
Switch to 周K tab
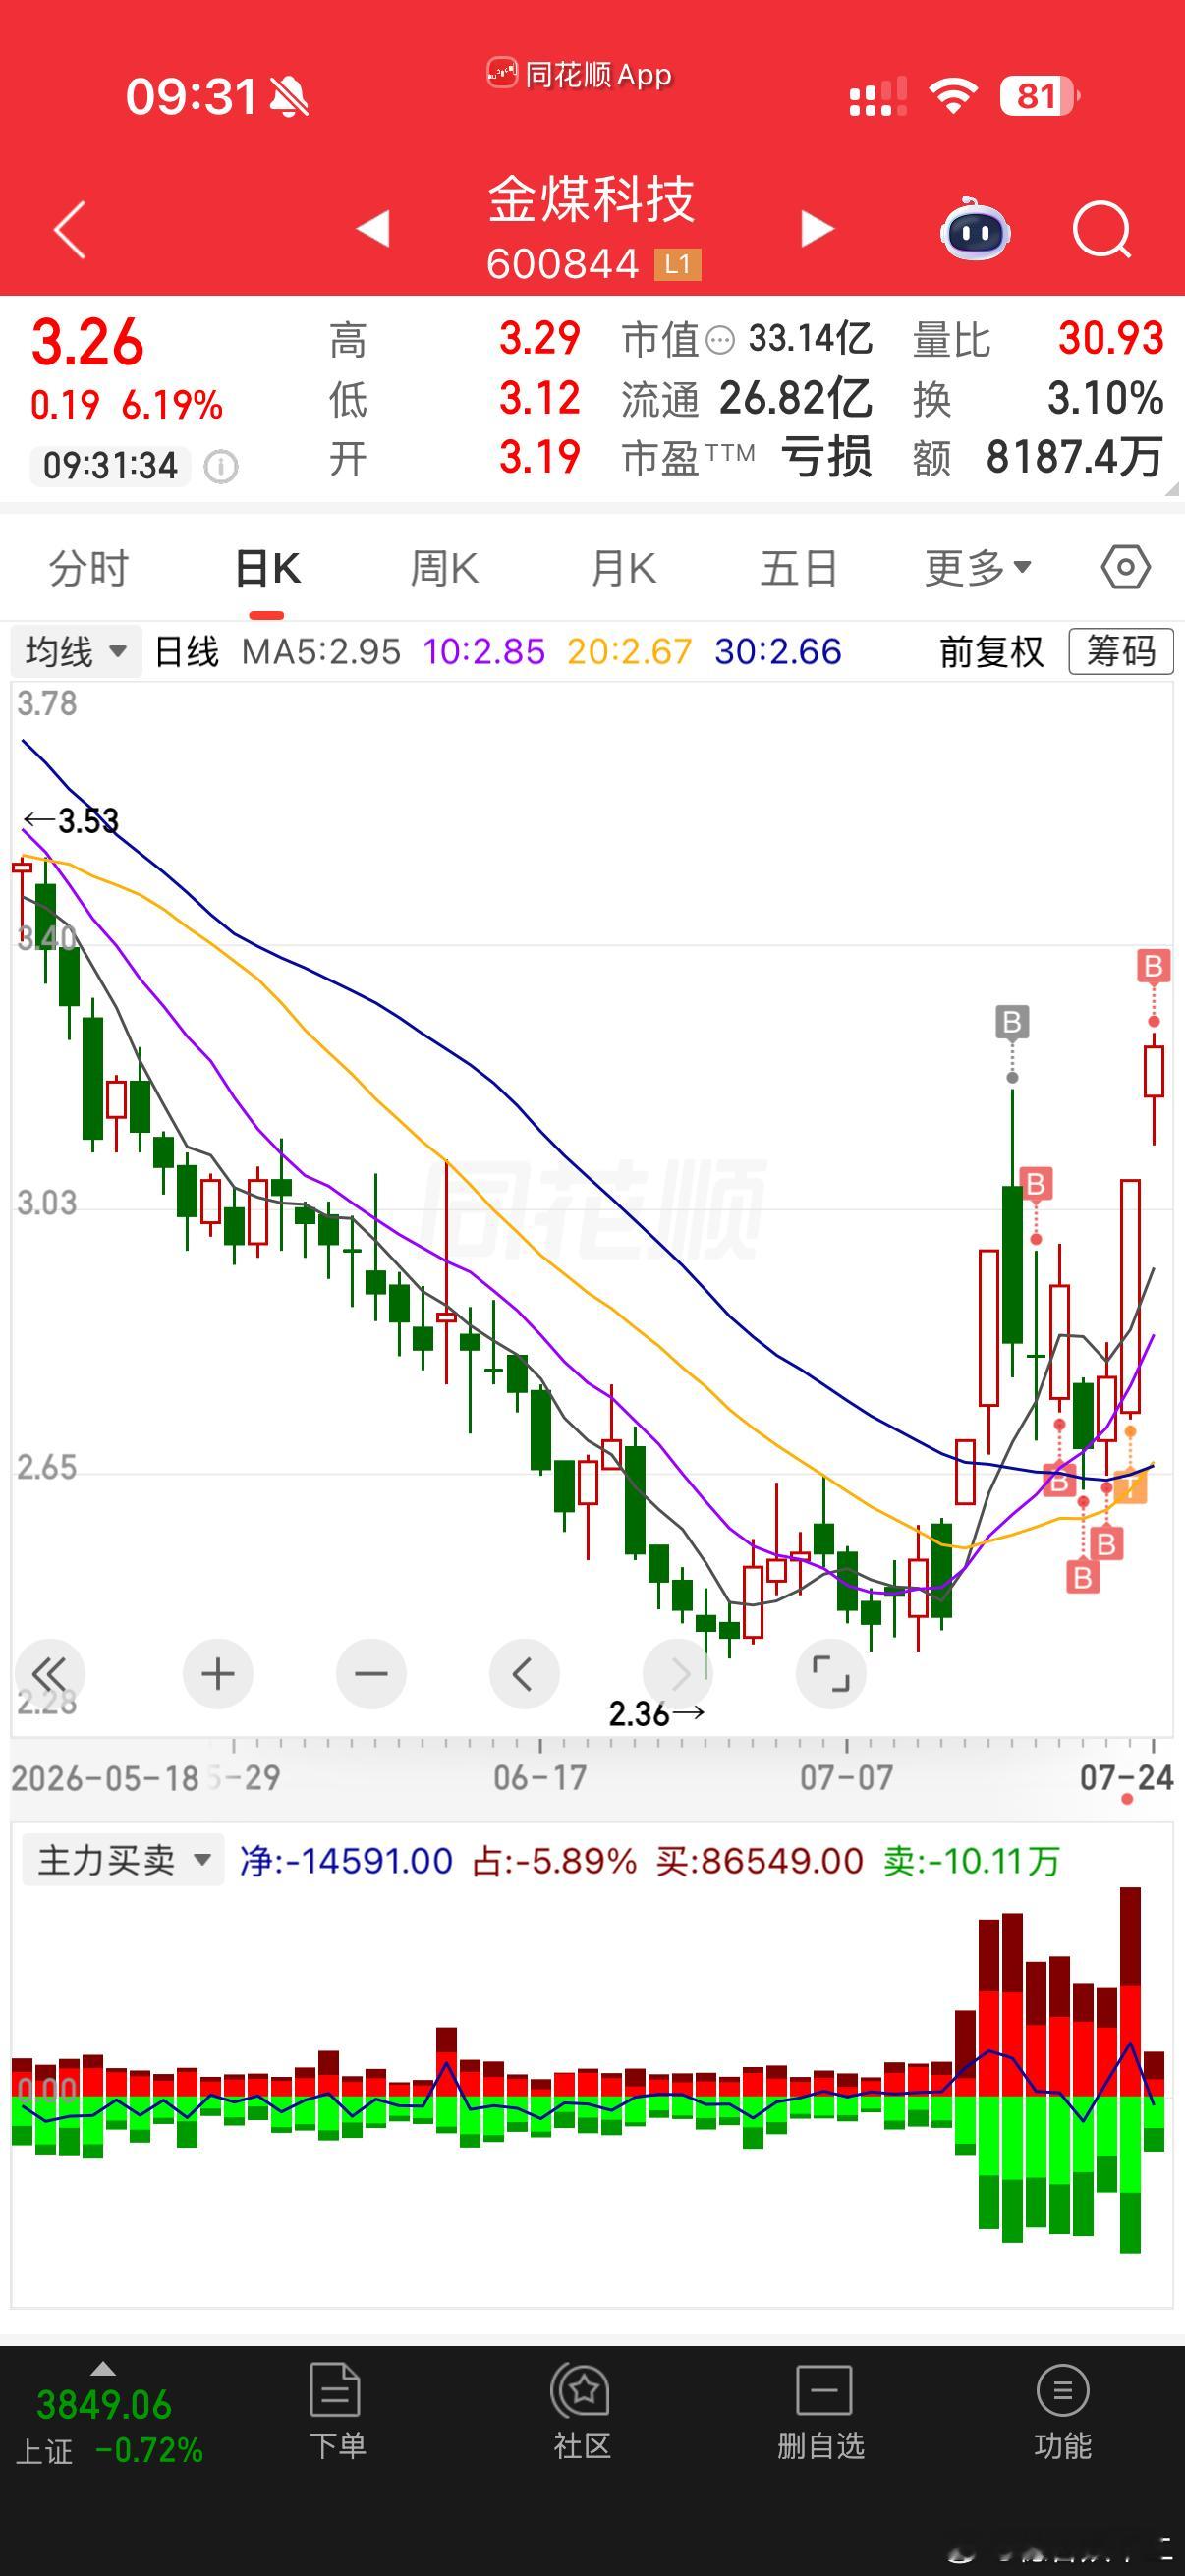[444, 569]
